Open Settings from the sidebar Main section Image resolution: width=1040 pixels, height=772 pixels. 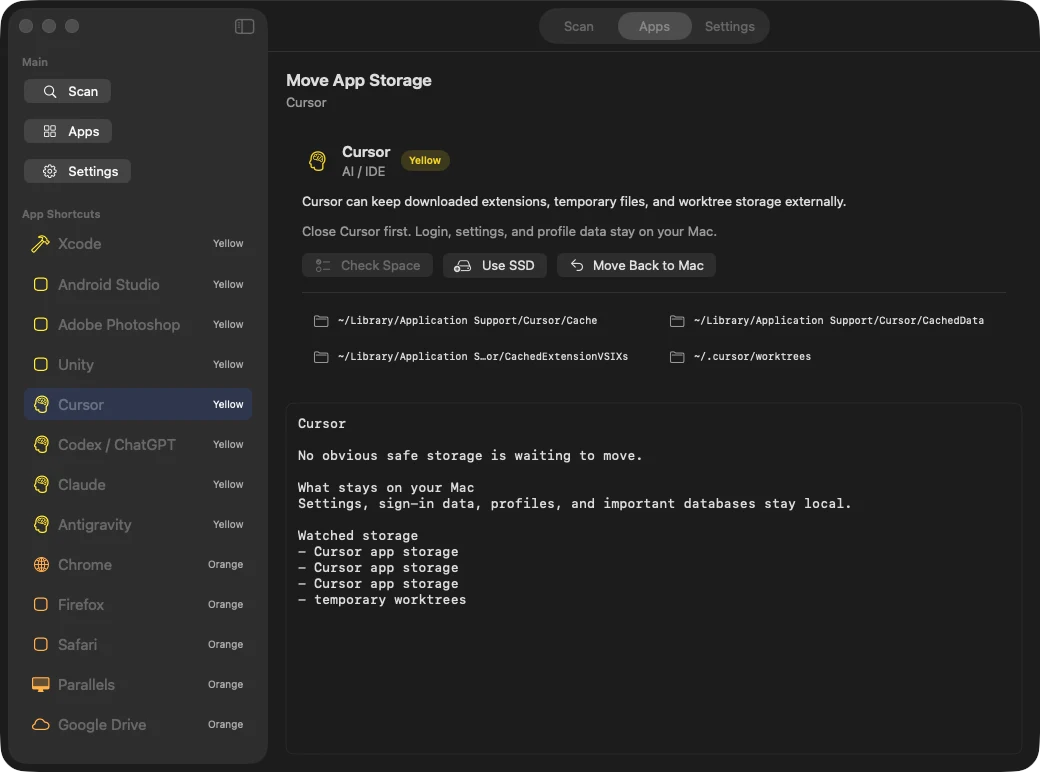77,171
